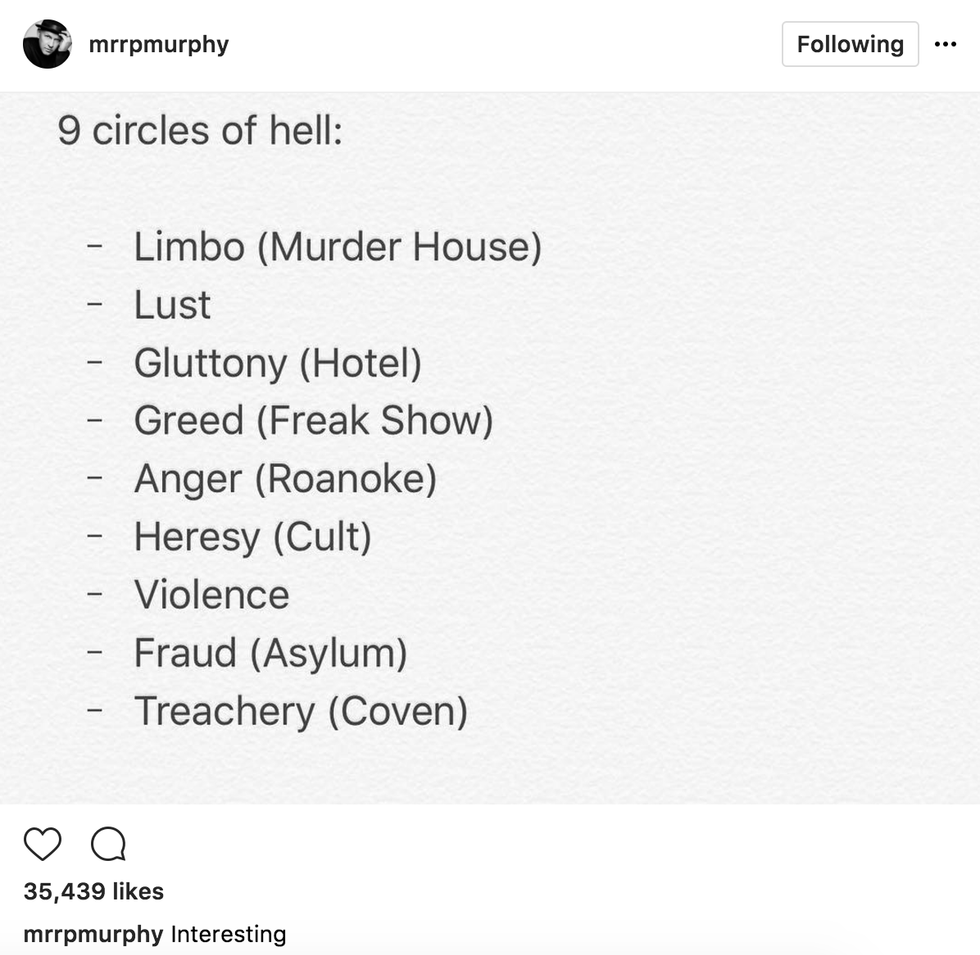
Task: Click the 'Gluttony (Hotel)' line
Action: click(x=277, y=363)
